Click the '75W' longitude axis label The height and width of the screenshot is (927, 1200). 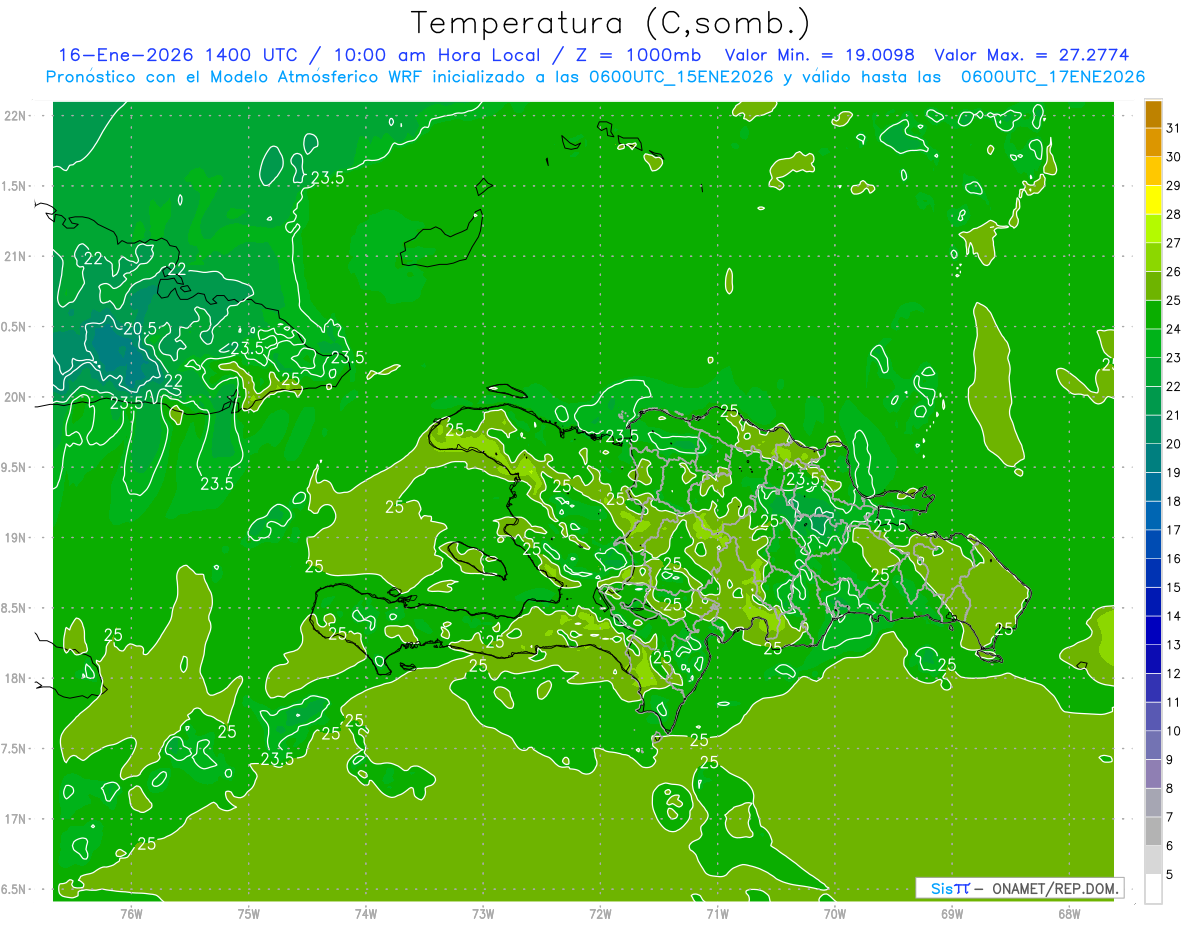(248, 913)
